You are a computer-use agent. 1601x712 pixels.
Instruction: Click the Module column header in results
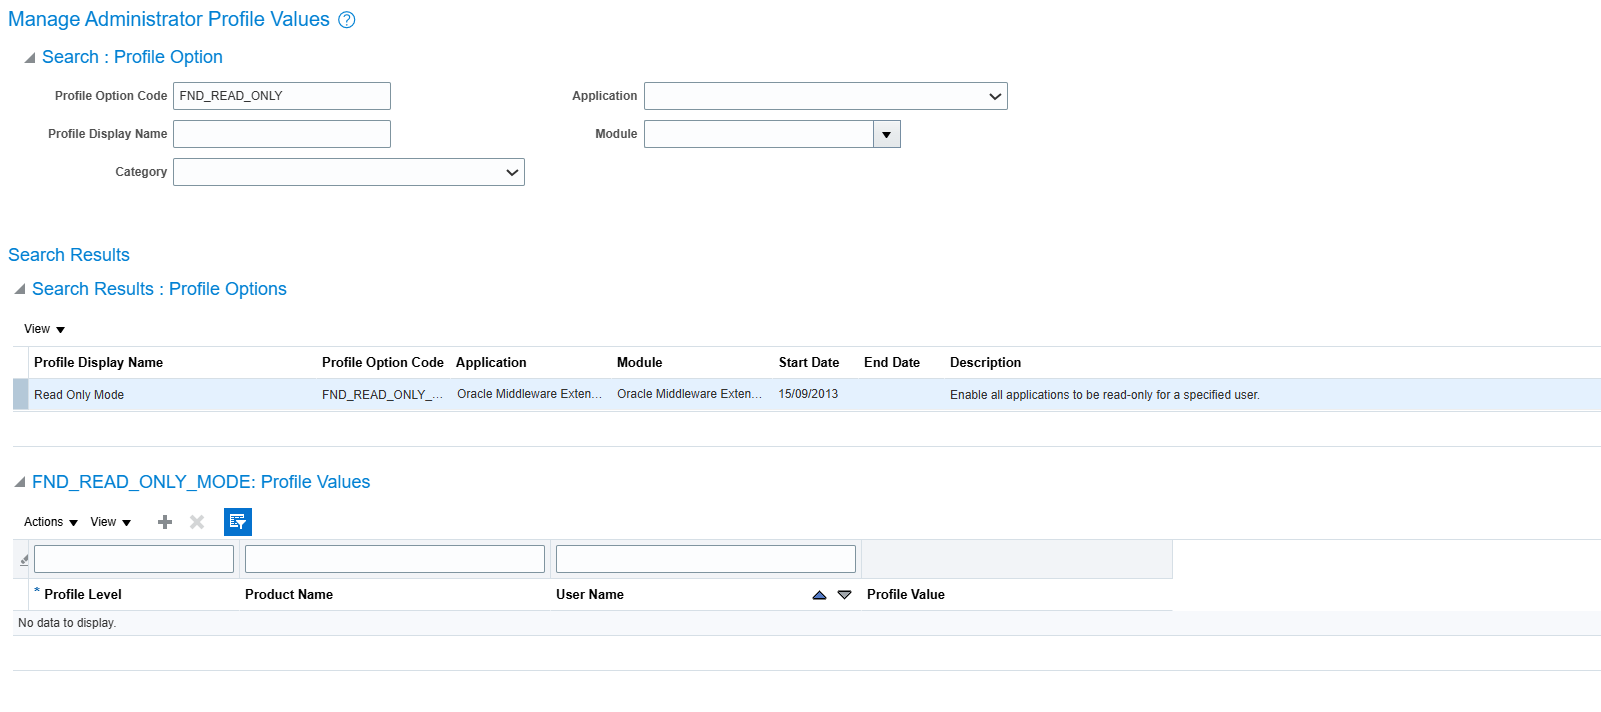(640, 363)
